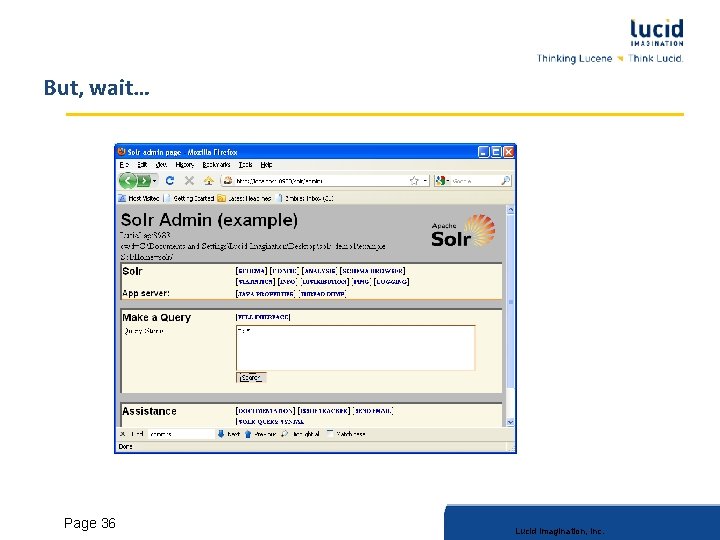Screen dimensions: 720x540
Task: Open the STATISTICS link
Action: (255, 281)
